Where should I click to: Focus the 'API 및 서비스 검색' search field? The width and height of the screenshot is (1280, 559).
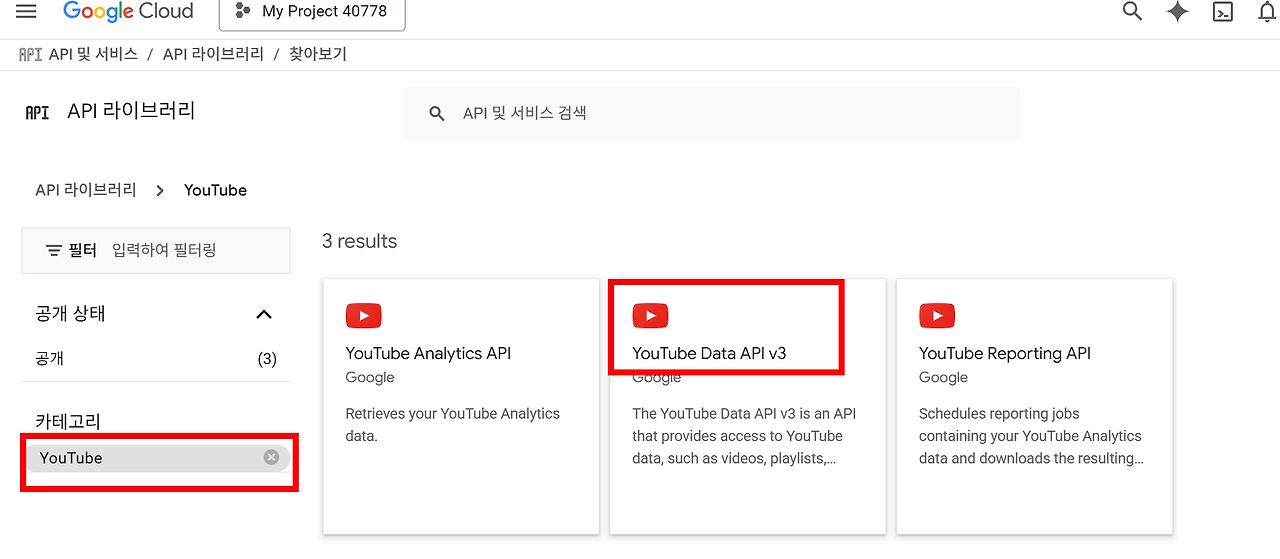(711, 113)
